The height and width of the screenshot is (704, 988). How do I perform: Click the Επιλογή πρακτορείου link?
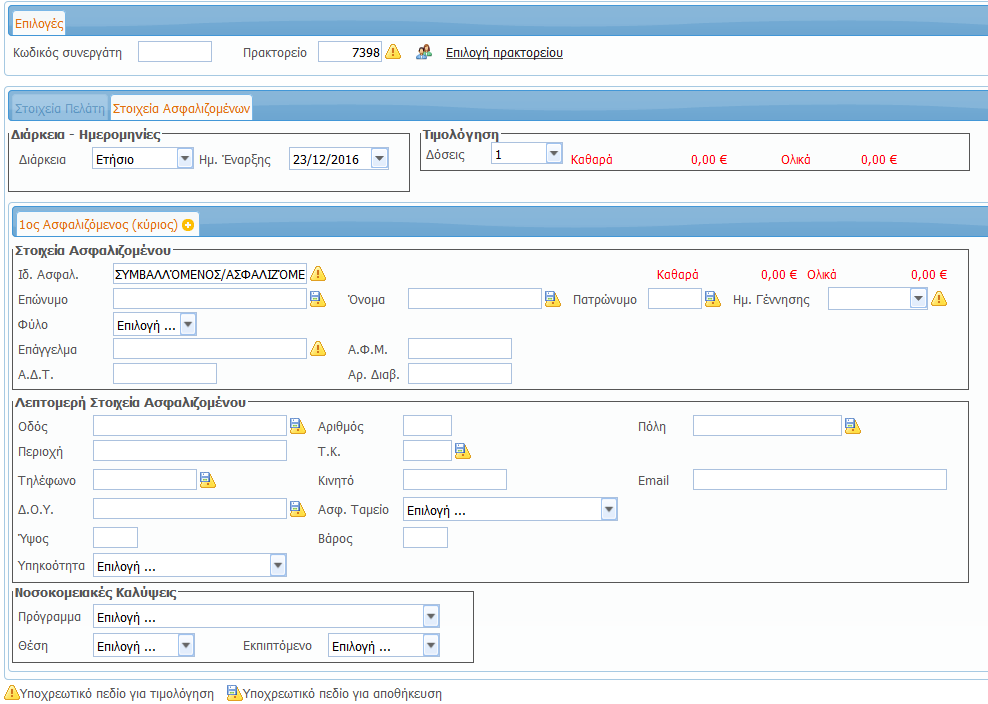pyautogui.click(x=504, y=53)
